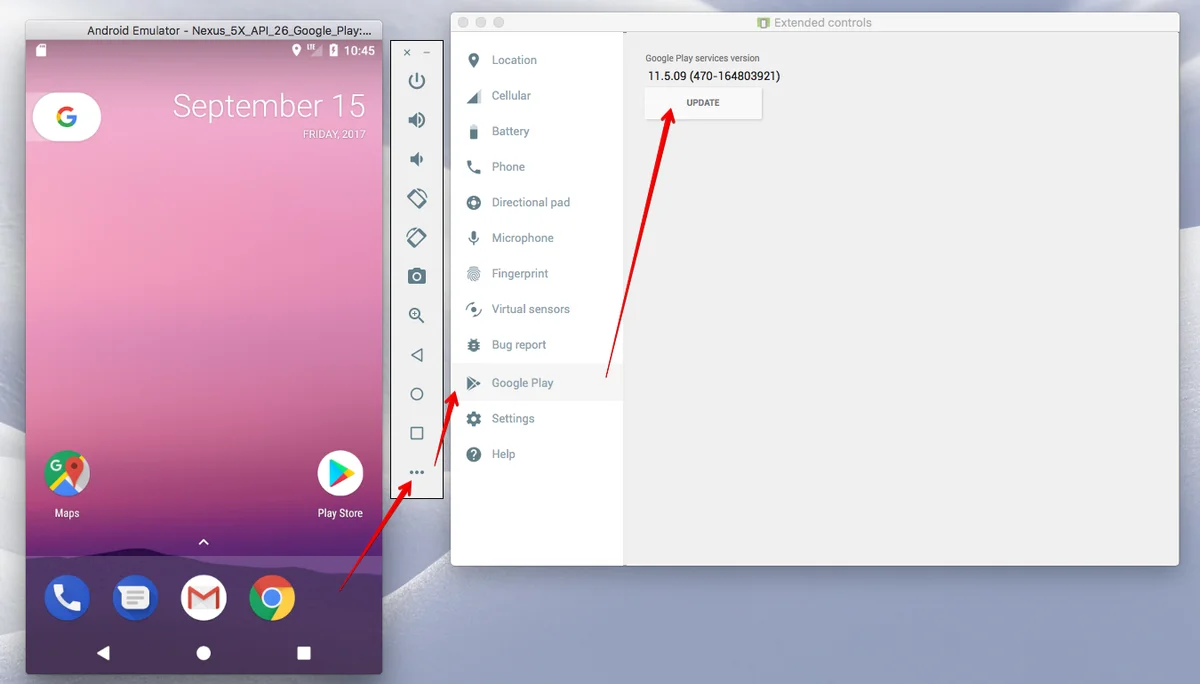Go to the Fingerprint section
This screenshot has height=684, width=1200.
[537, 274]
